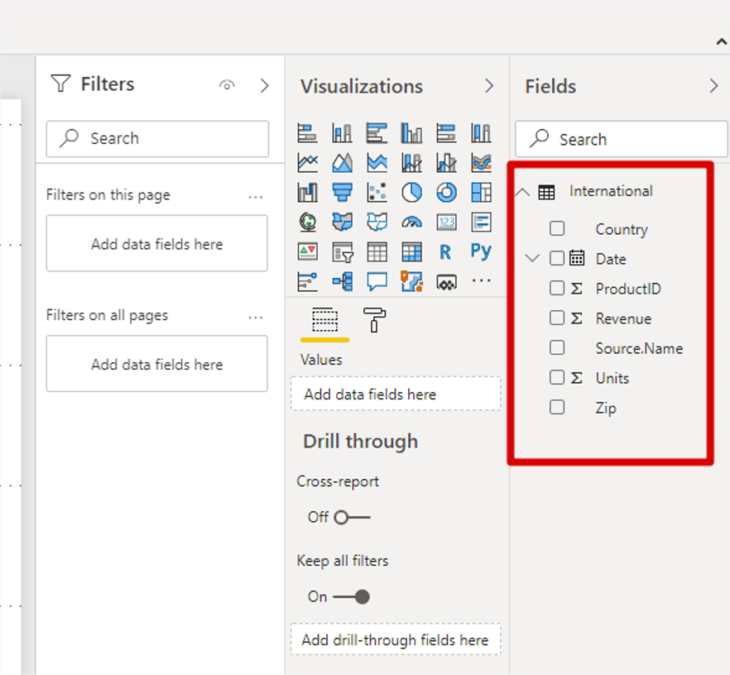Add a Python visual

tap(481, 252)
